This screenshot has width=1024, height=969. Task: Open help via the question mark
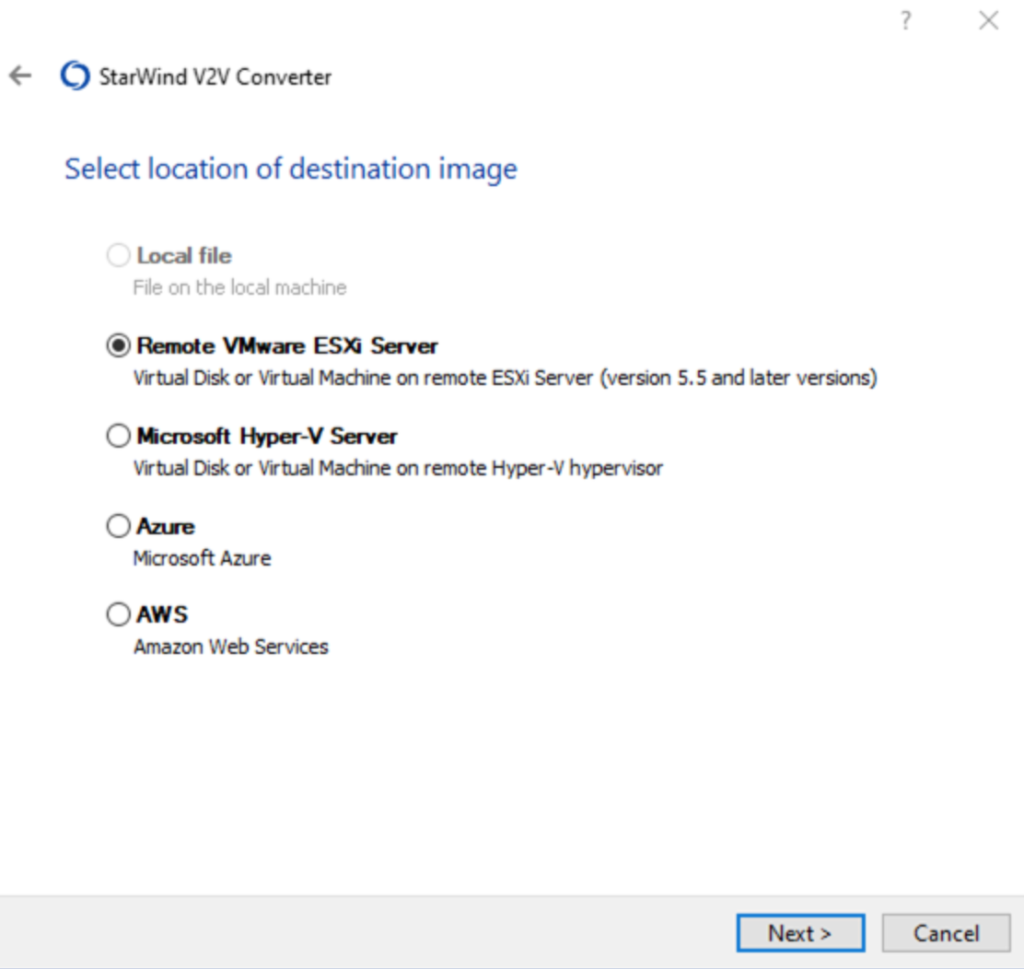[x=905, y=21]
